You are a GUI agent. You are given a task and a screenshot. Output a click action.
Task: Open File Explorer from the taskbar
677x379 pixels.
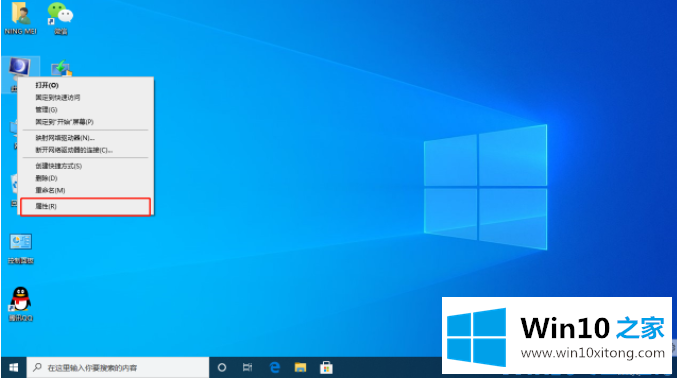[x=300, y=367]
